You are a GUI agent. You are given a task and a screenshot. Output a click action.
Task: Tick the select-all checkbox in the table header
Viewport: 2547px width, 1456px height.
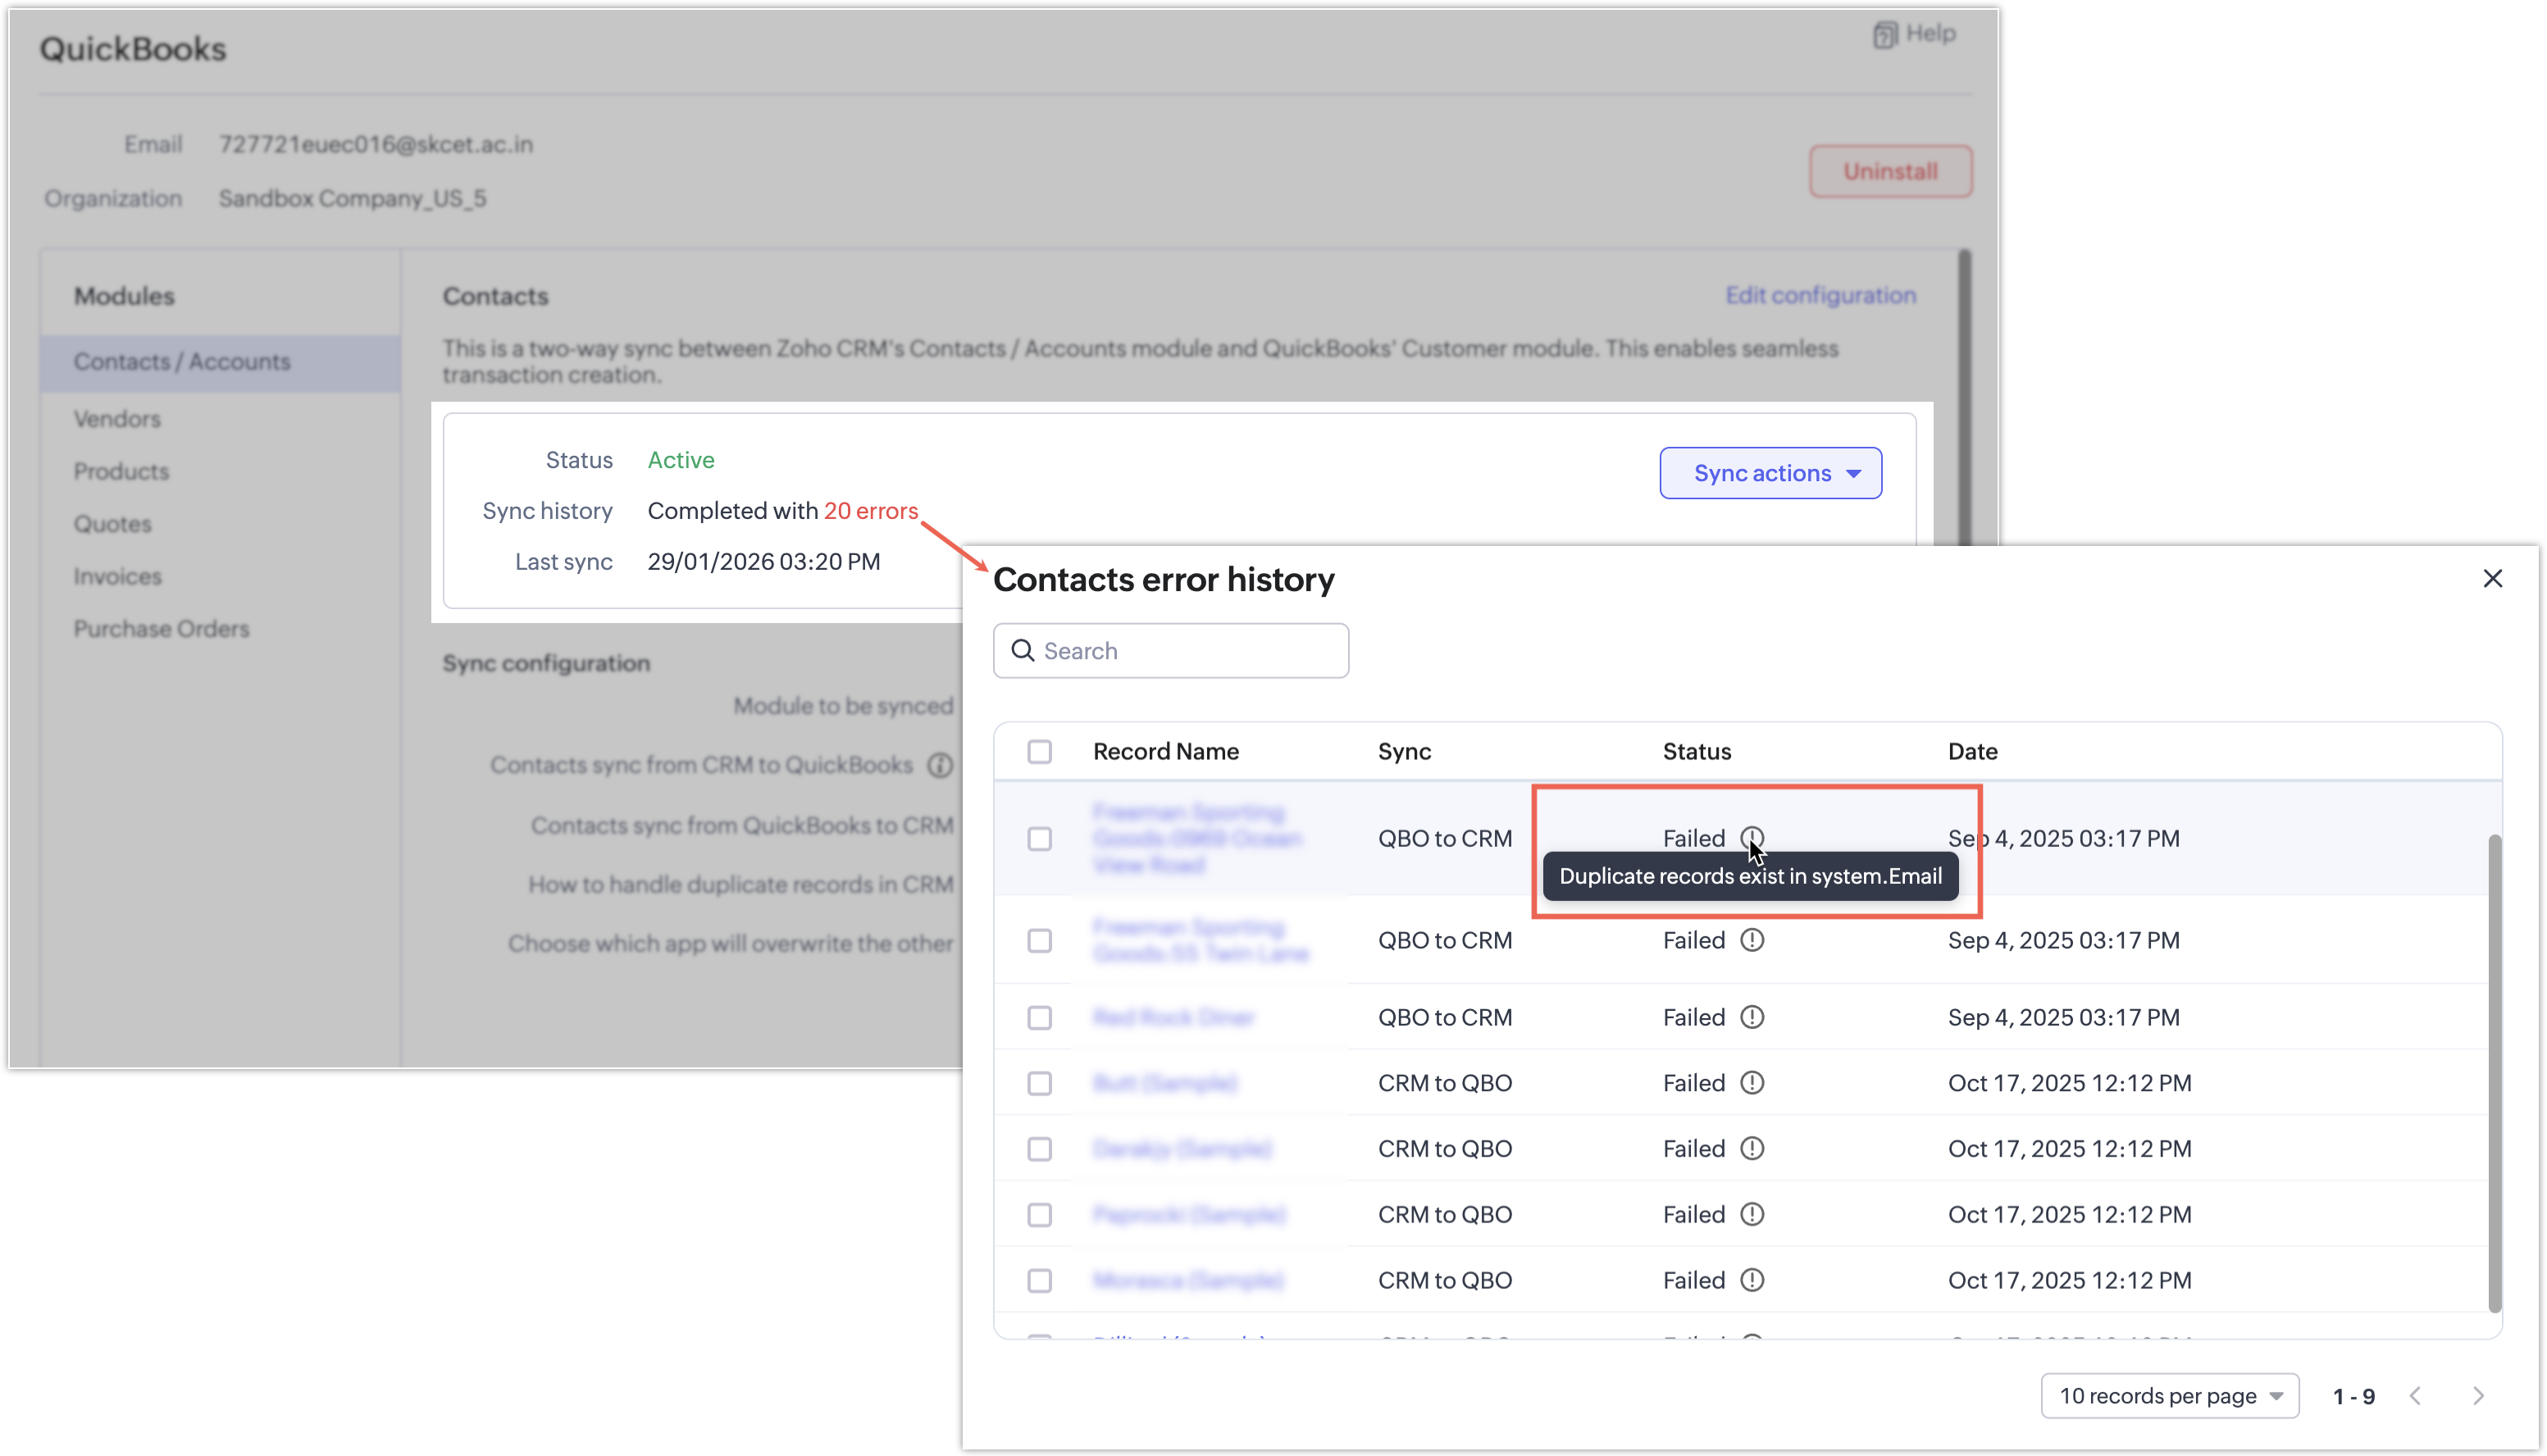1040,752
